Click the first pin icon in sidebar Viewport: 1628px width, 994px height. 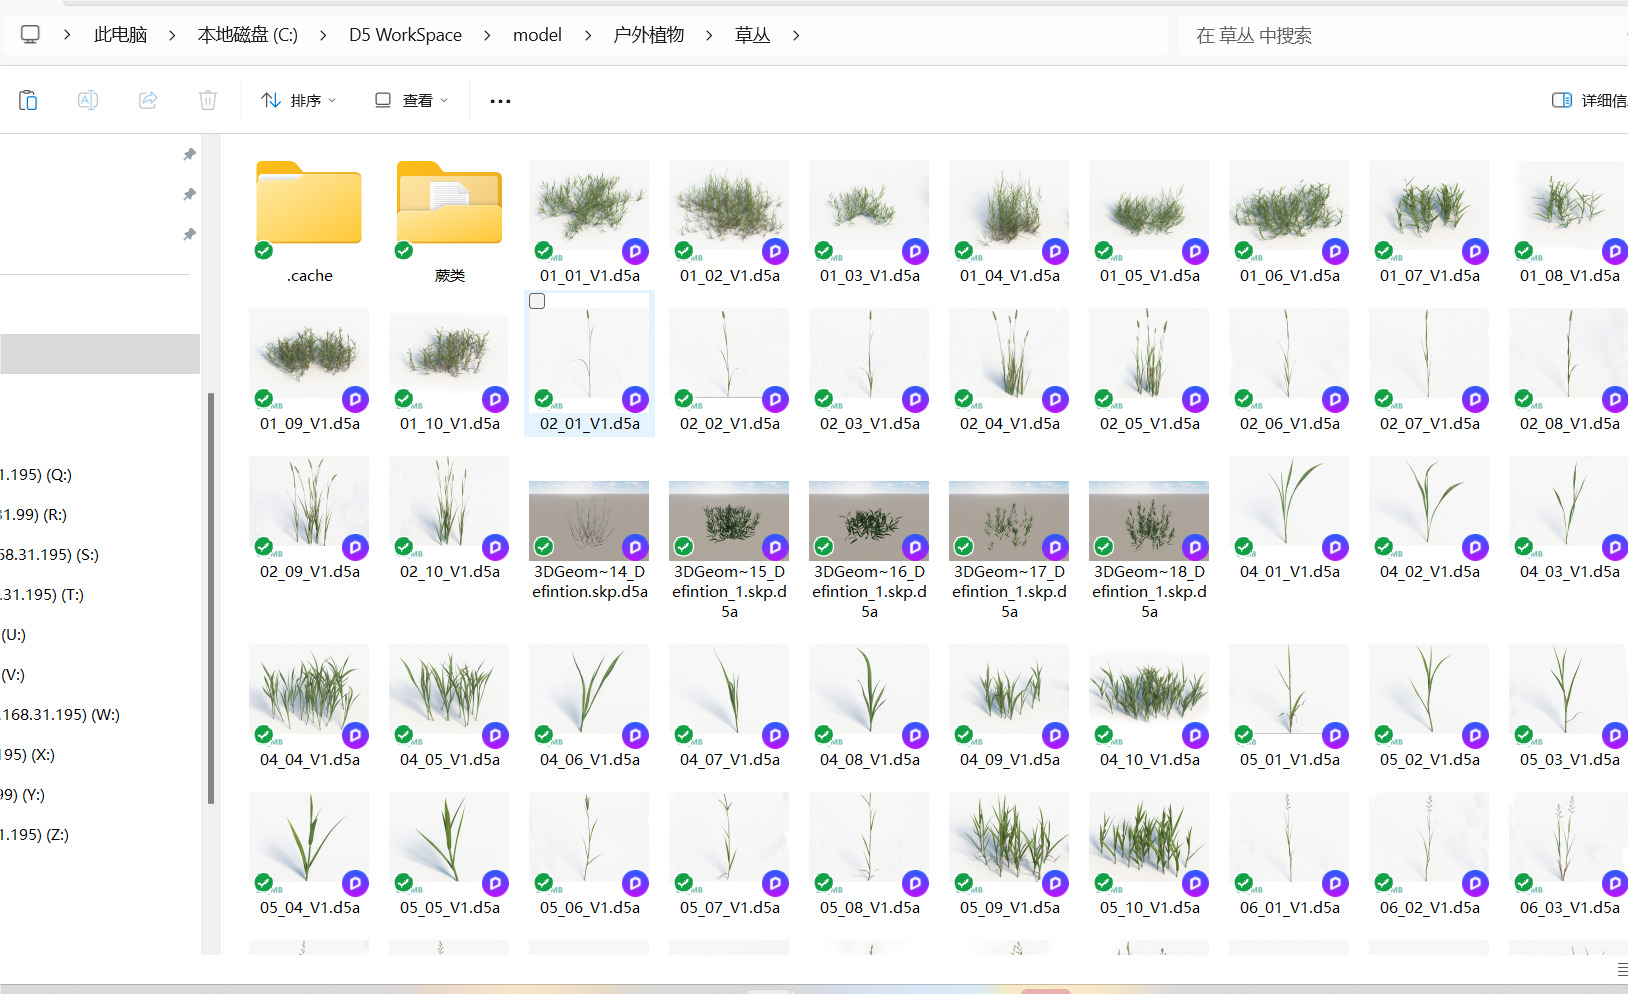coord(189,154)
